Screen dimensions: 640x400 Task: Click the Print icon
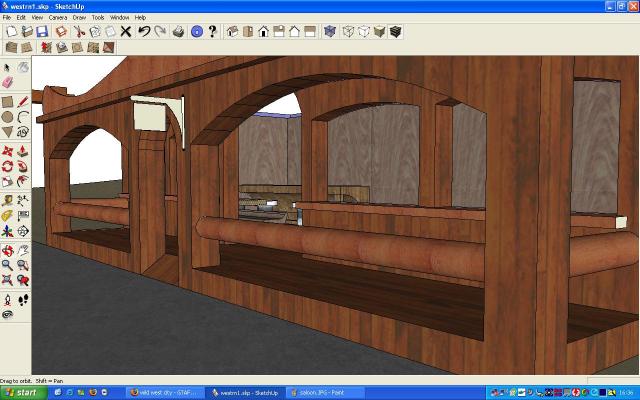[178, 32]
